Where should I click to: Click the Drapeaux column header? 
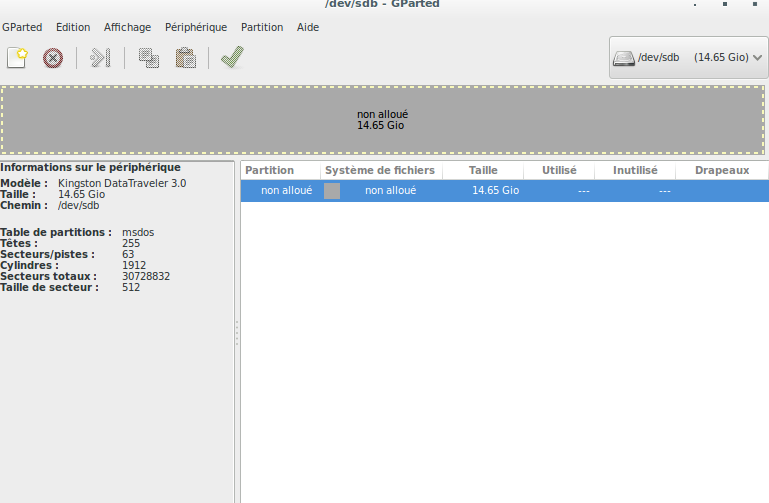(722, 171)
